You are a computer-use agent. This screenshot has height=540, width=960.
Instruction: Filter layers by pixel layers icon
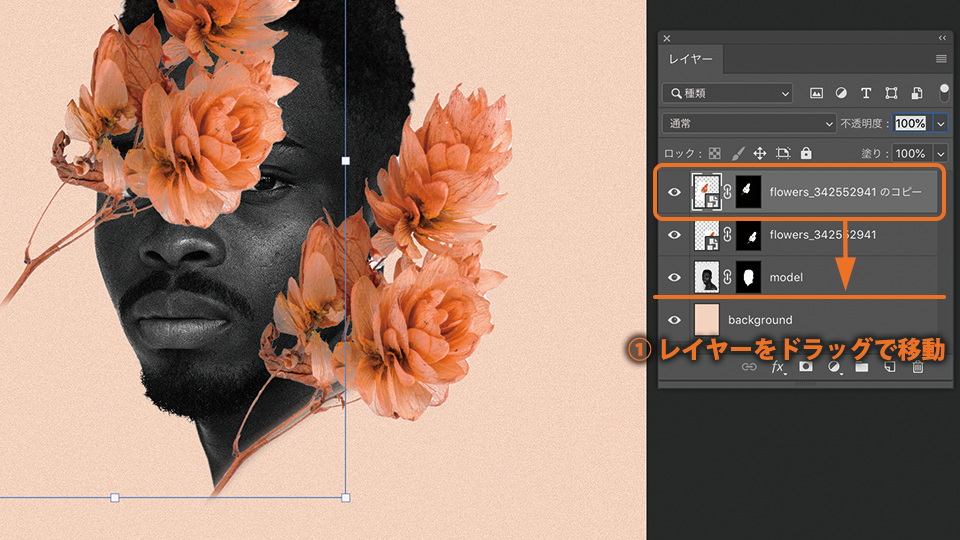[x=816, y=93]
